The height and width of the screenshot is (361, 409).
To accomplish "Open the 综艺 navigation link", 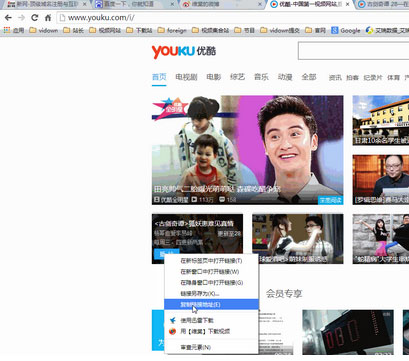I will pyautogui.click(x=237, y=77).
